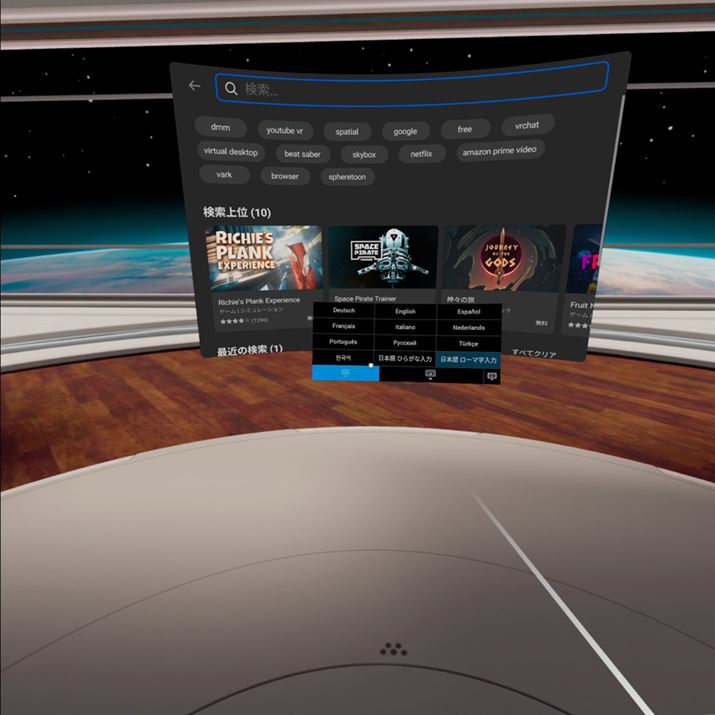Choose Français keyboard language
715x715 pixels.
[x=344, y=326]
